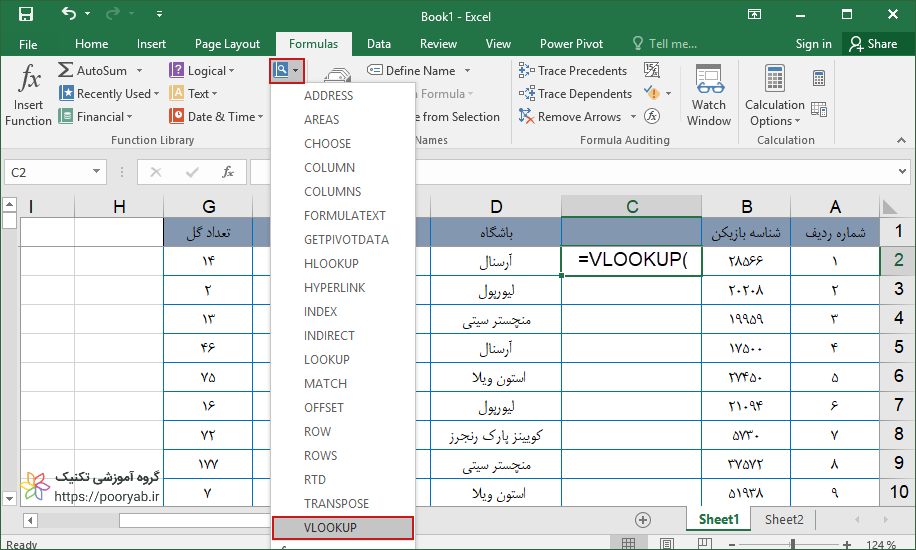
Task: Adjust the zoom slider handle
Action: coord(793,545)
